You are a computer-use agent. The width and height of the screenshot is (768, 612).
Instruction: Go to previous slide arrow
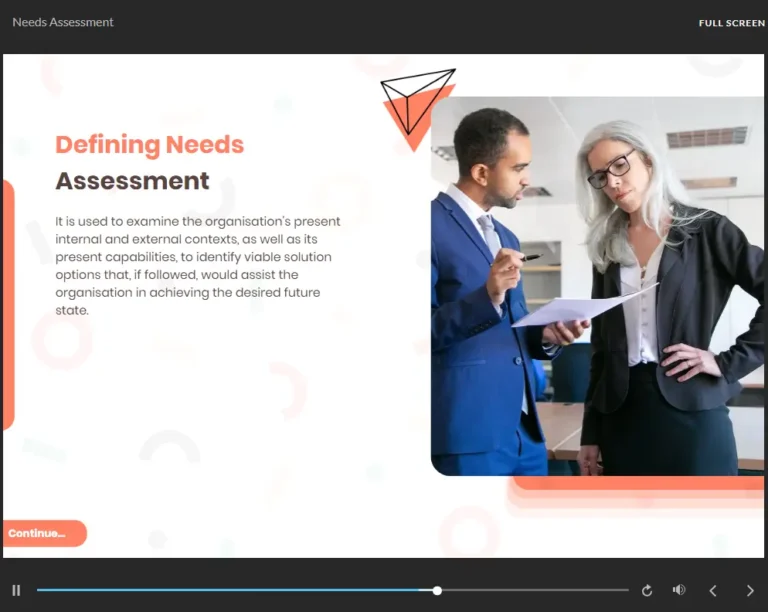(713, 591)
